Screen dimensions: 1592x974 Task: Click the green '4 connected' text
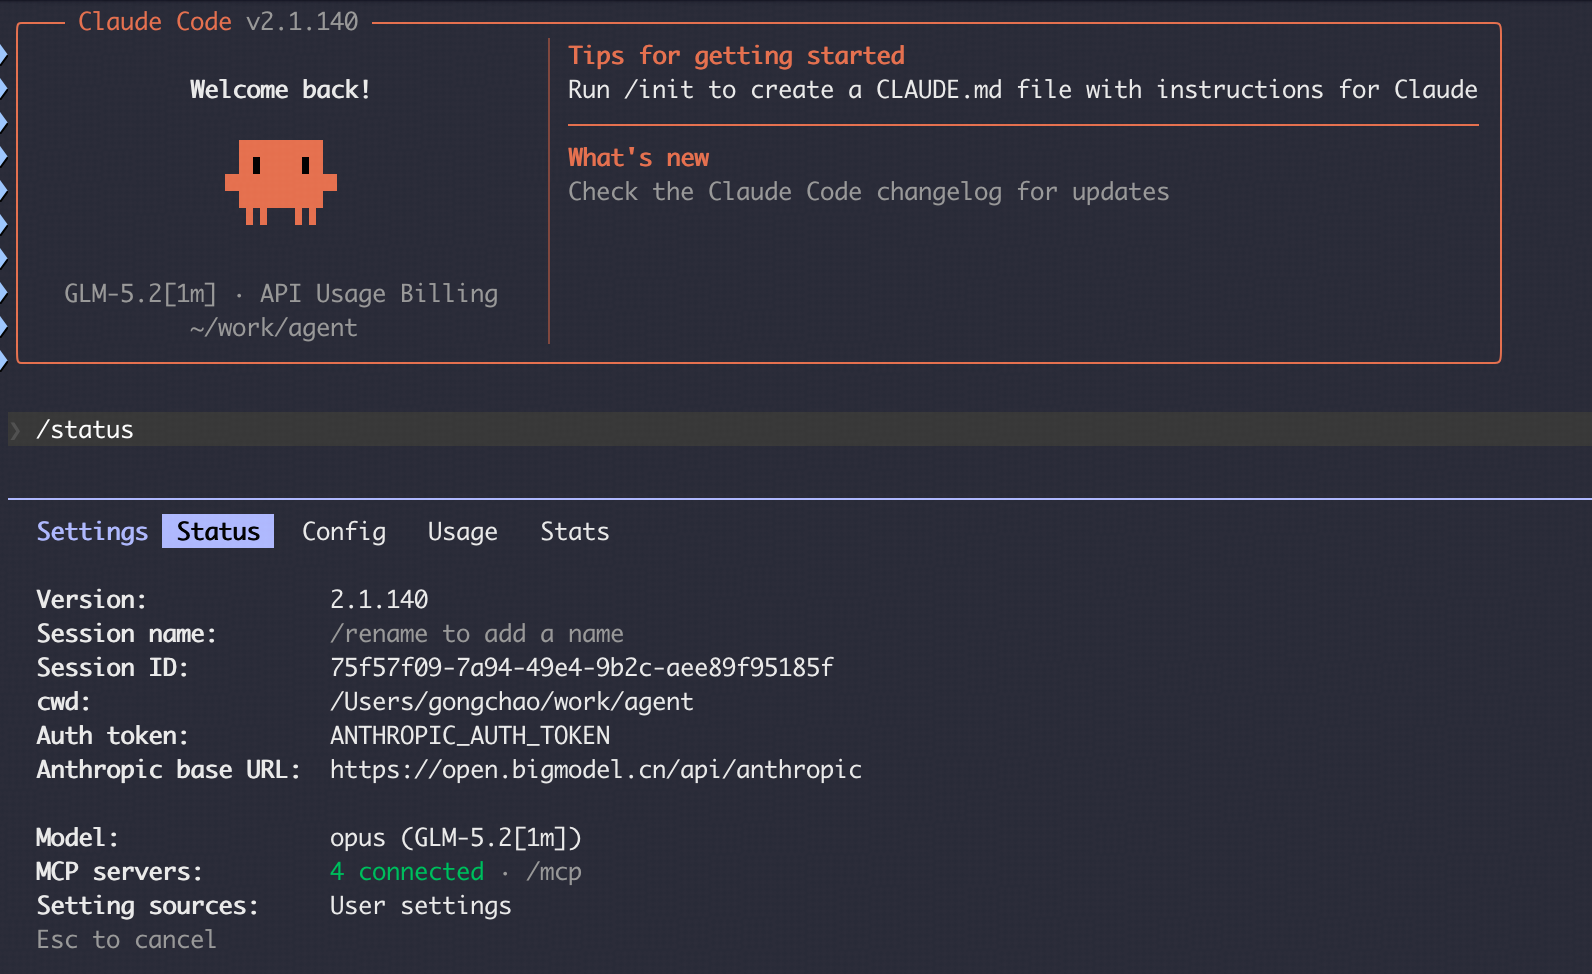tap(407, 872)
